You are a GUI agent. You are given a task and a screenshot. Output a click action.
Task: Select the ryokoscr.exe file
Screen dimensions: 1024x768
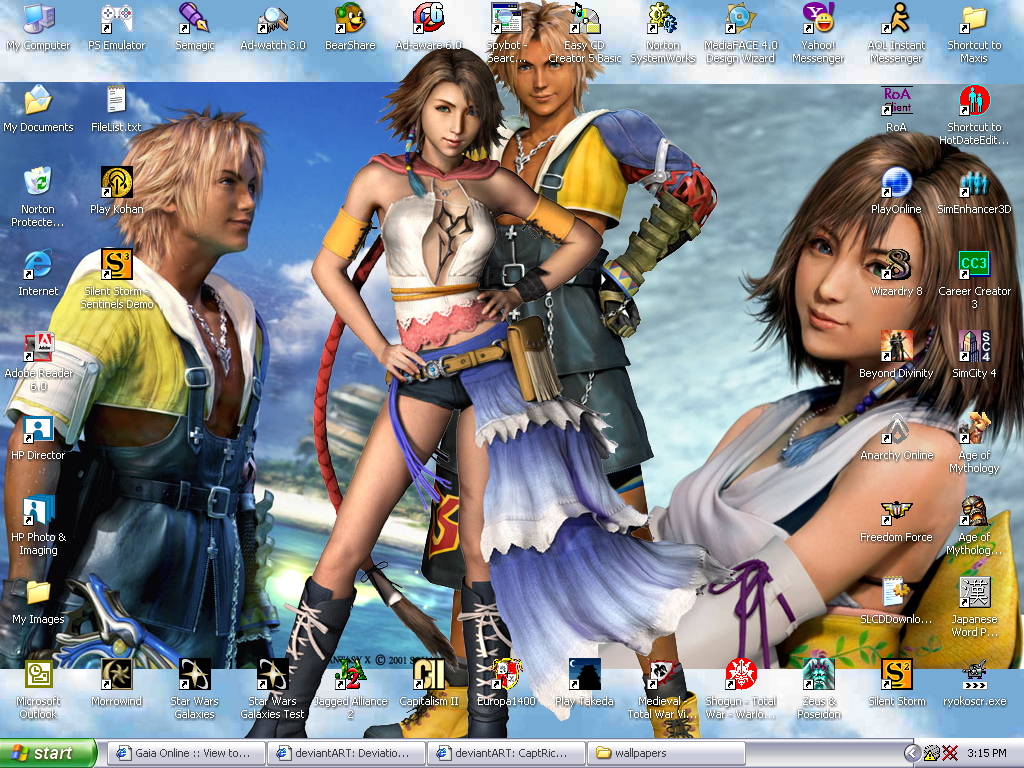coord(974,683)
